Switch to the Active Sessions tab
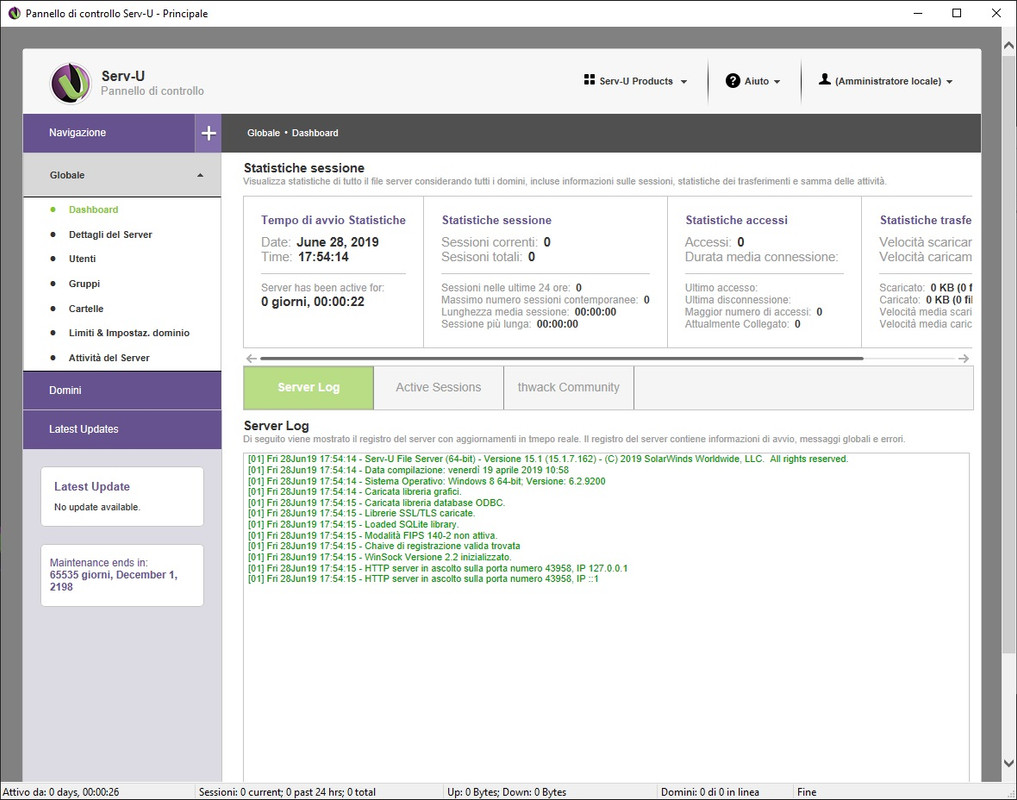This screenshot has height=800, width=1017. point(438,388)
